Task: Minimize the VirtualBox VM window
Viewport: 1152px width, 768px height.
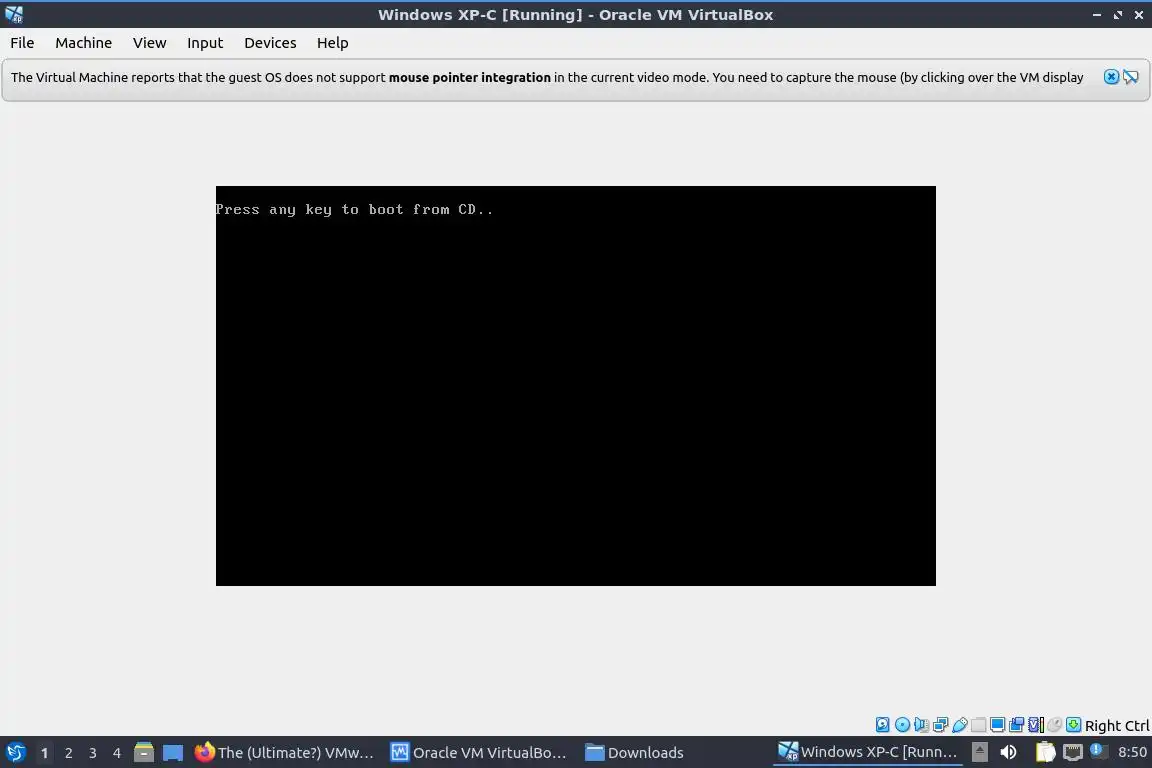Action: (x=1096, y=15)
